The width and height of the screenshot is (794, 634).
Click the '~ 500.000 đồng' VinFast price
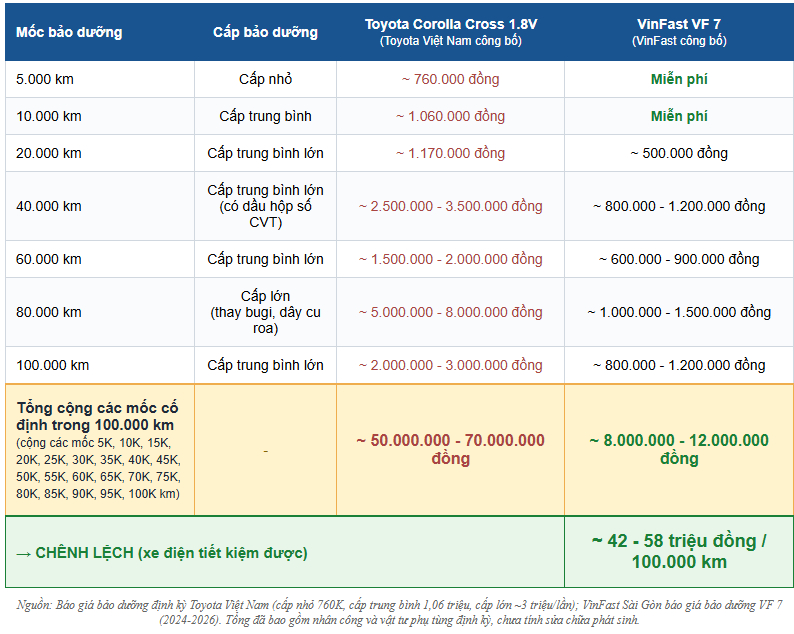click(x=679, y=153)
